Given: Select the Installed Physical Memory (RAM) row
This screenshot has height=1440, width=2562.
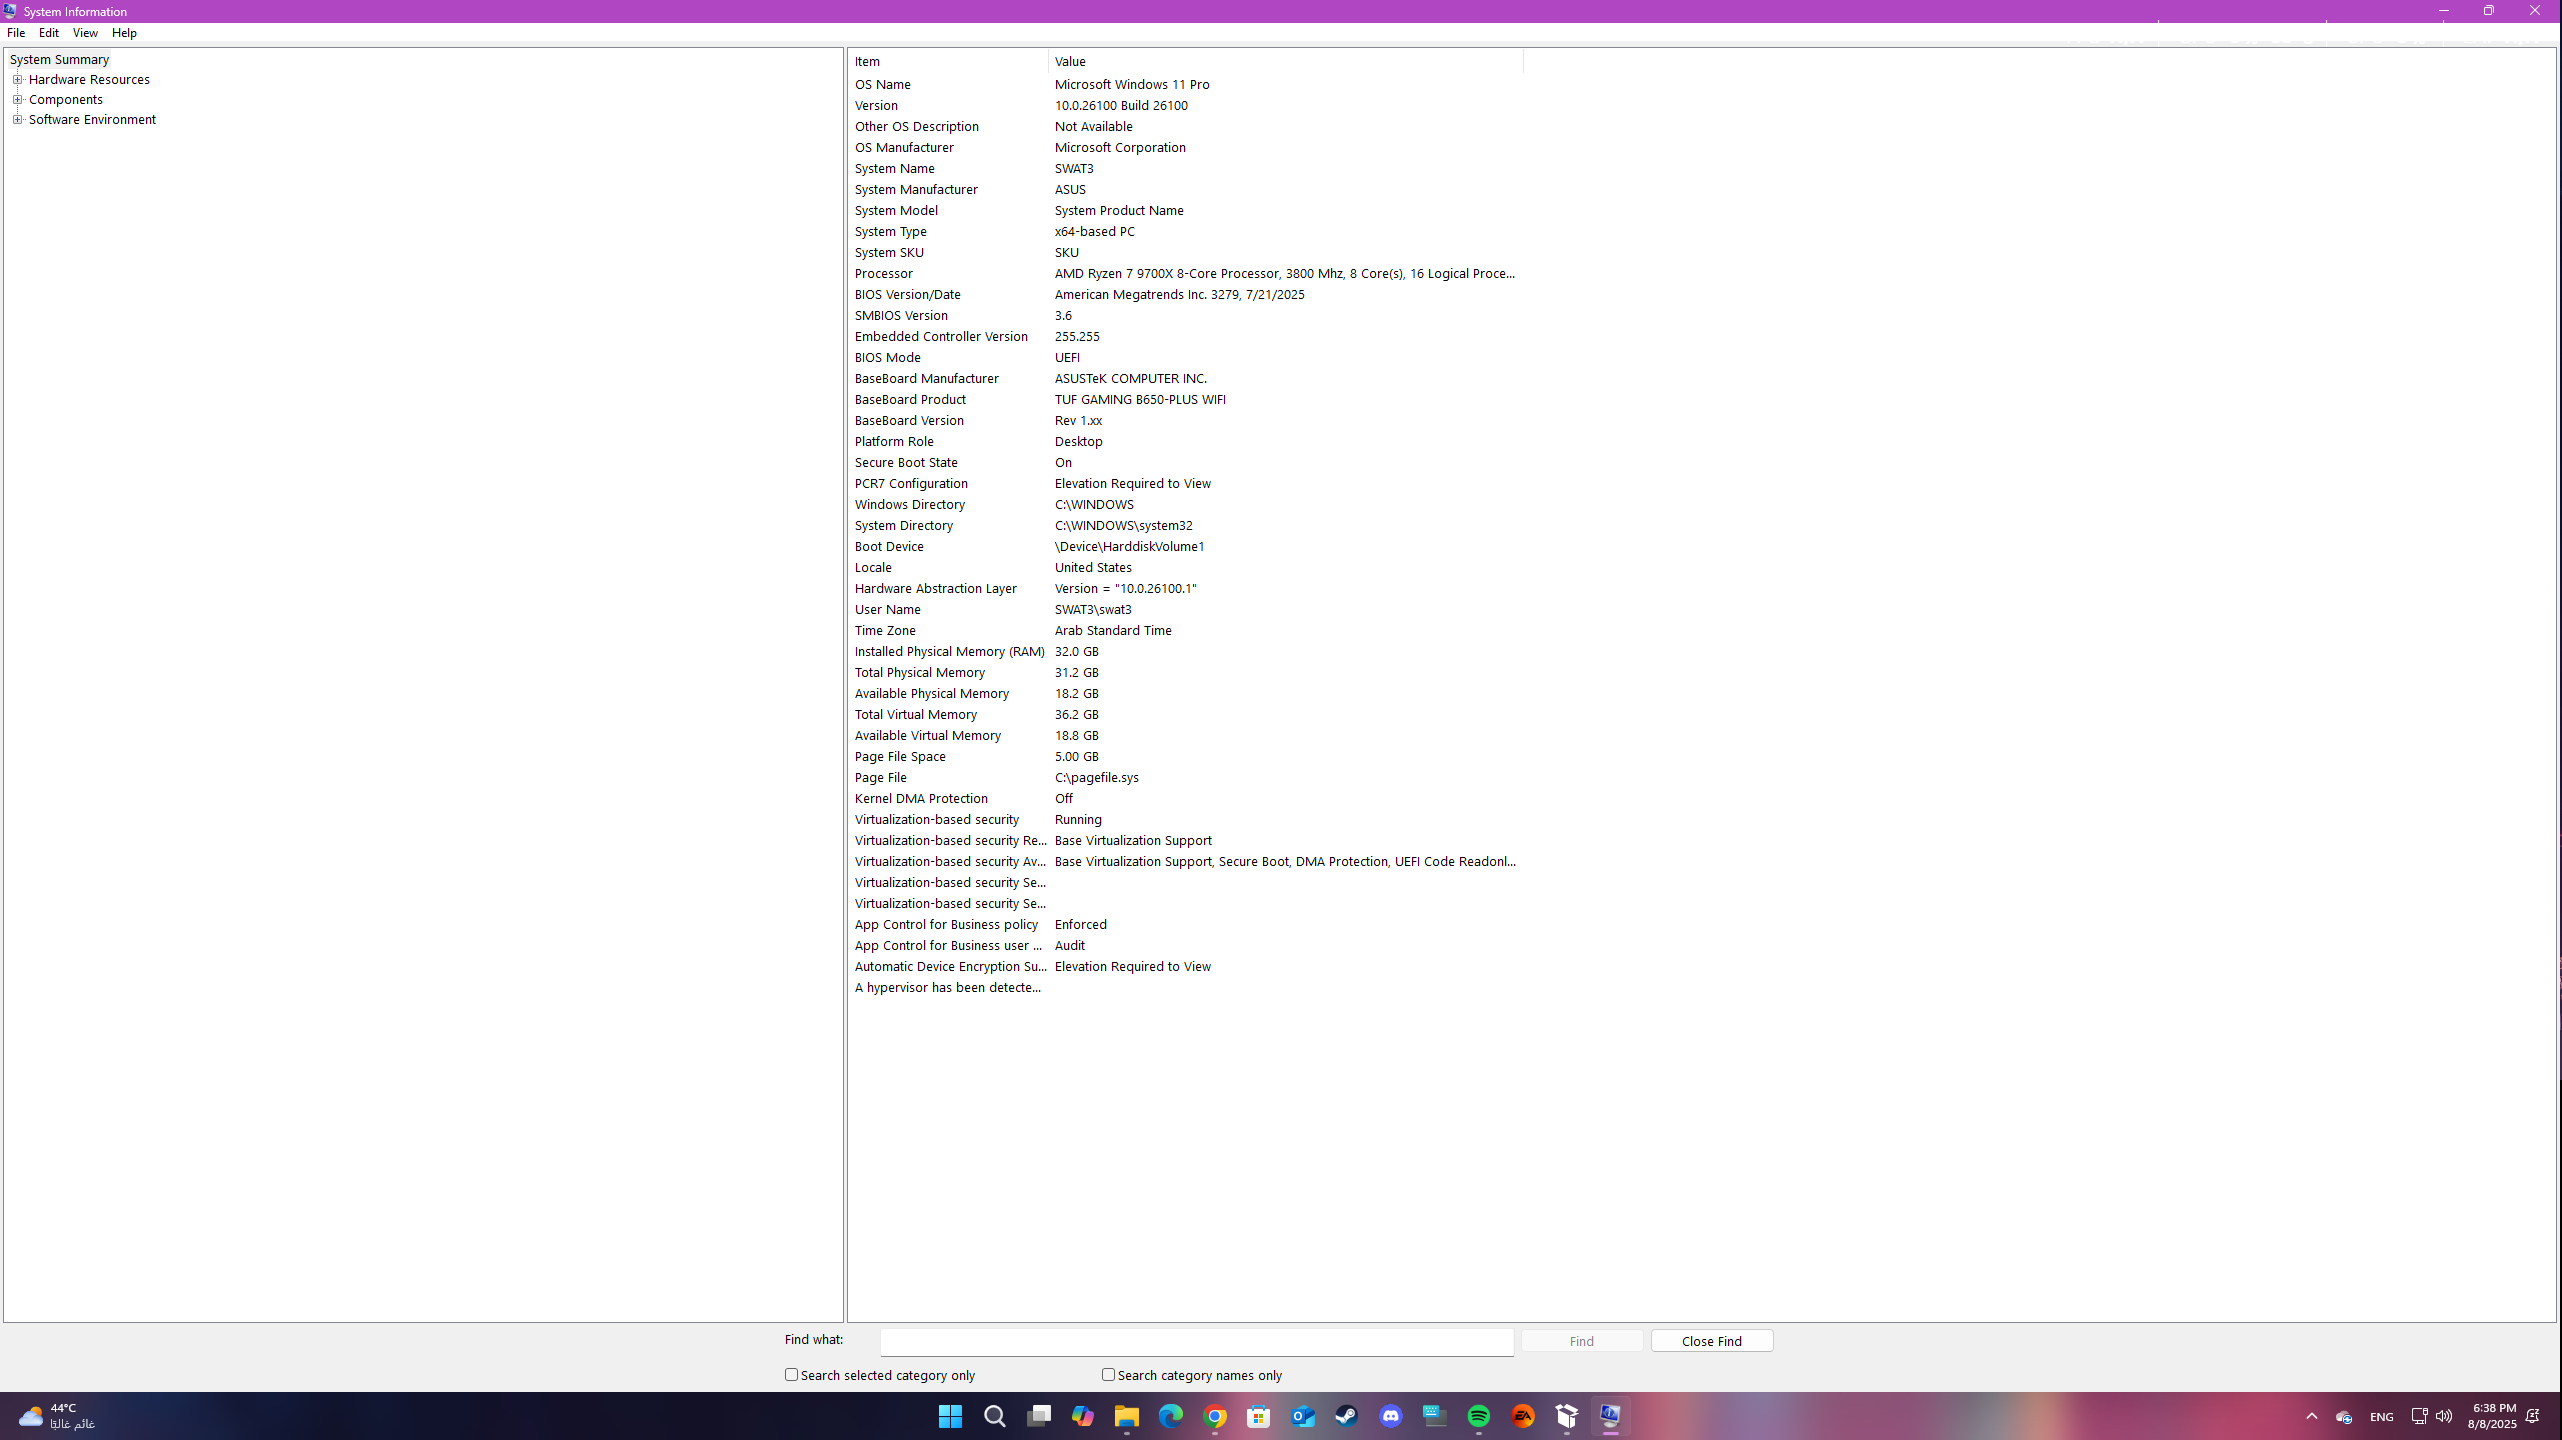Looking at the screenshot, I should tap(1186, 652).
